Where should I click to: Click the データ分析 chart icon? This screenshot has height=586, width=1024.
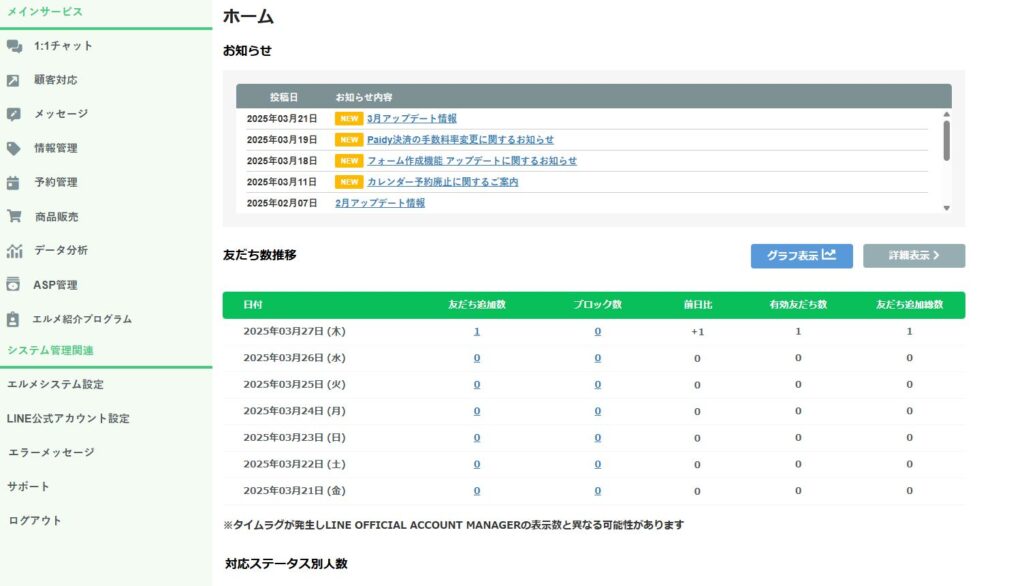coord(14,251)
